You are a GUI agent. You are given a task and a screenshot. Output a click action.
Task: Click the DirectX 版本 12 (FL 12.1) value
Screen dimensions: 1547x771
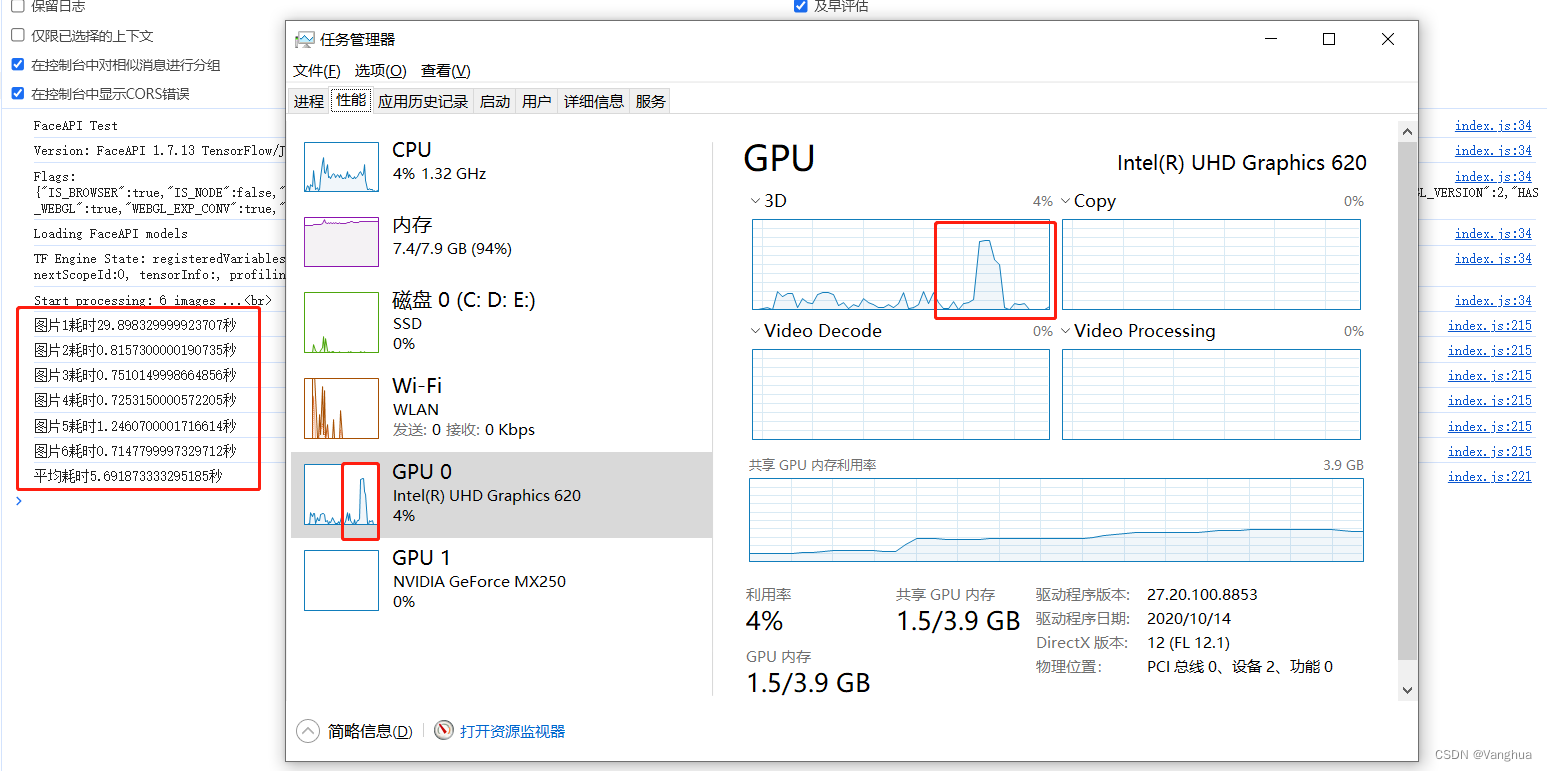coord(1188,642)
